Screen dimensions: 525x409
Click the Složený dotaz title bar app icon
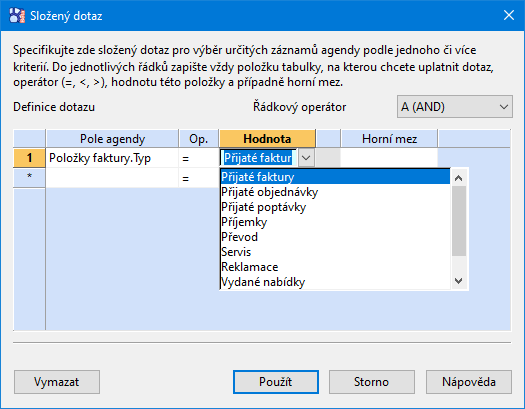[x=17, y=15]
